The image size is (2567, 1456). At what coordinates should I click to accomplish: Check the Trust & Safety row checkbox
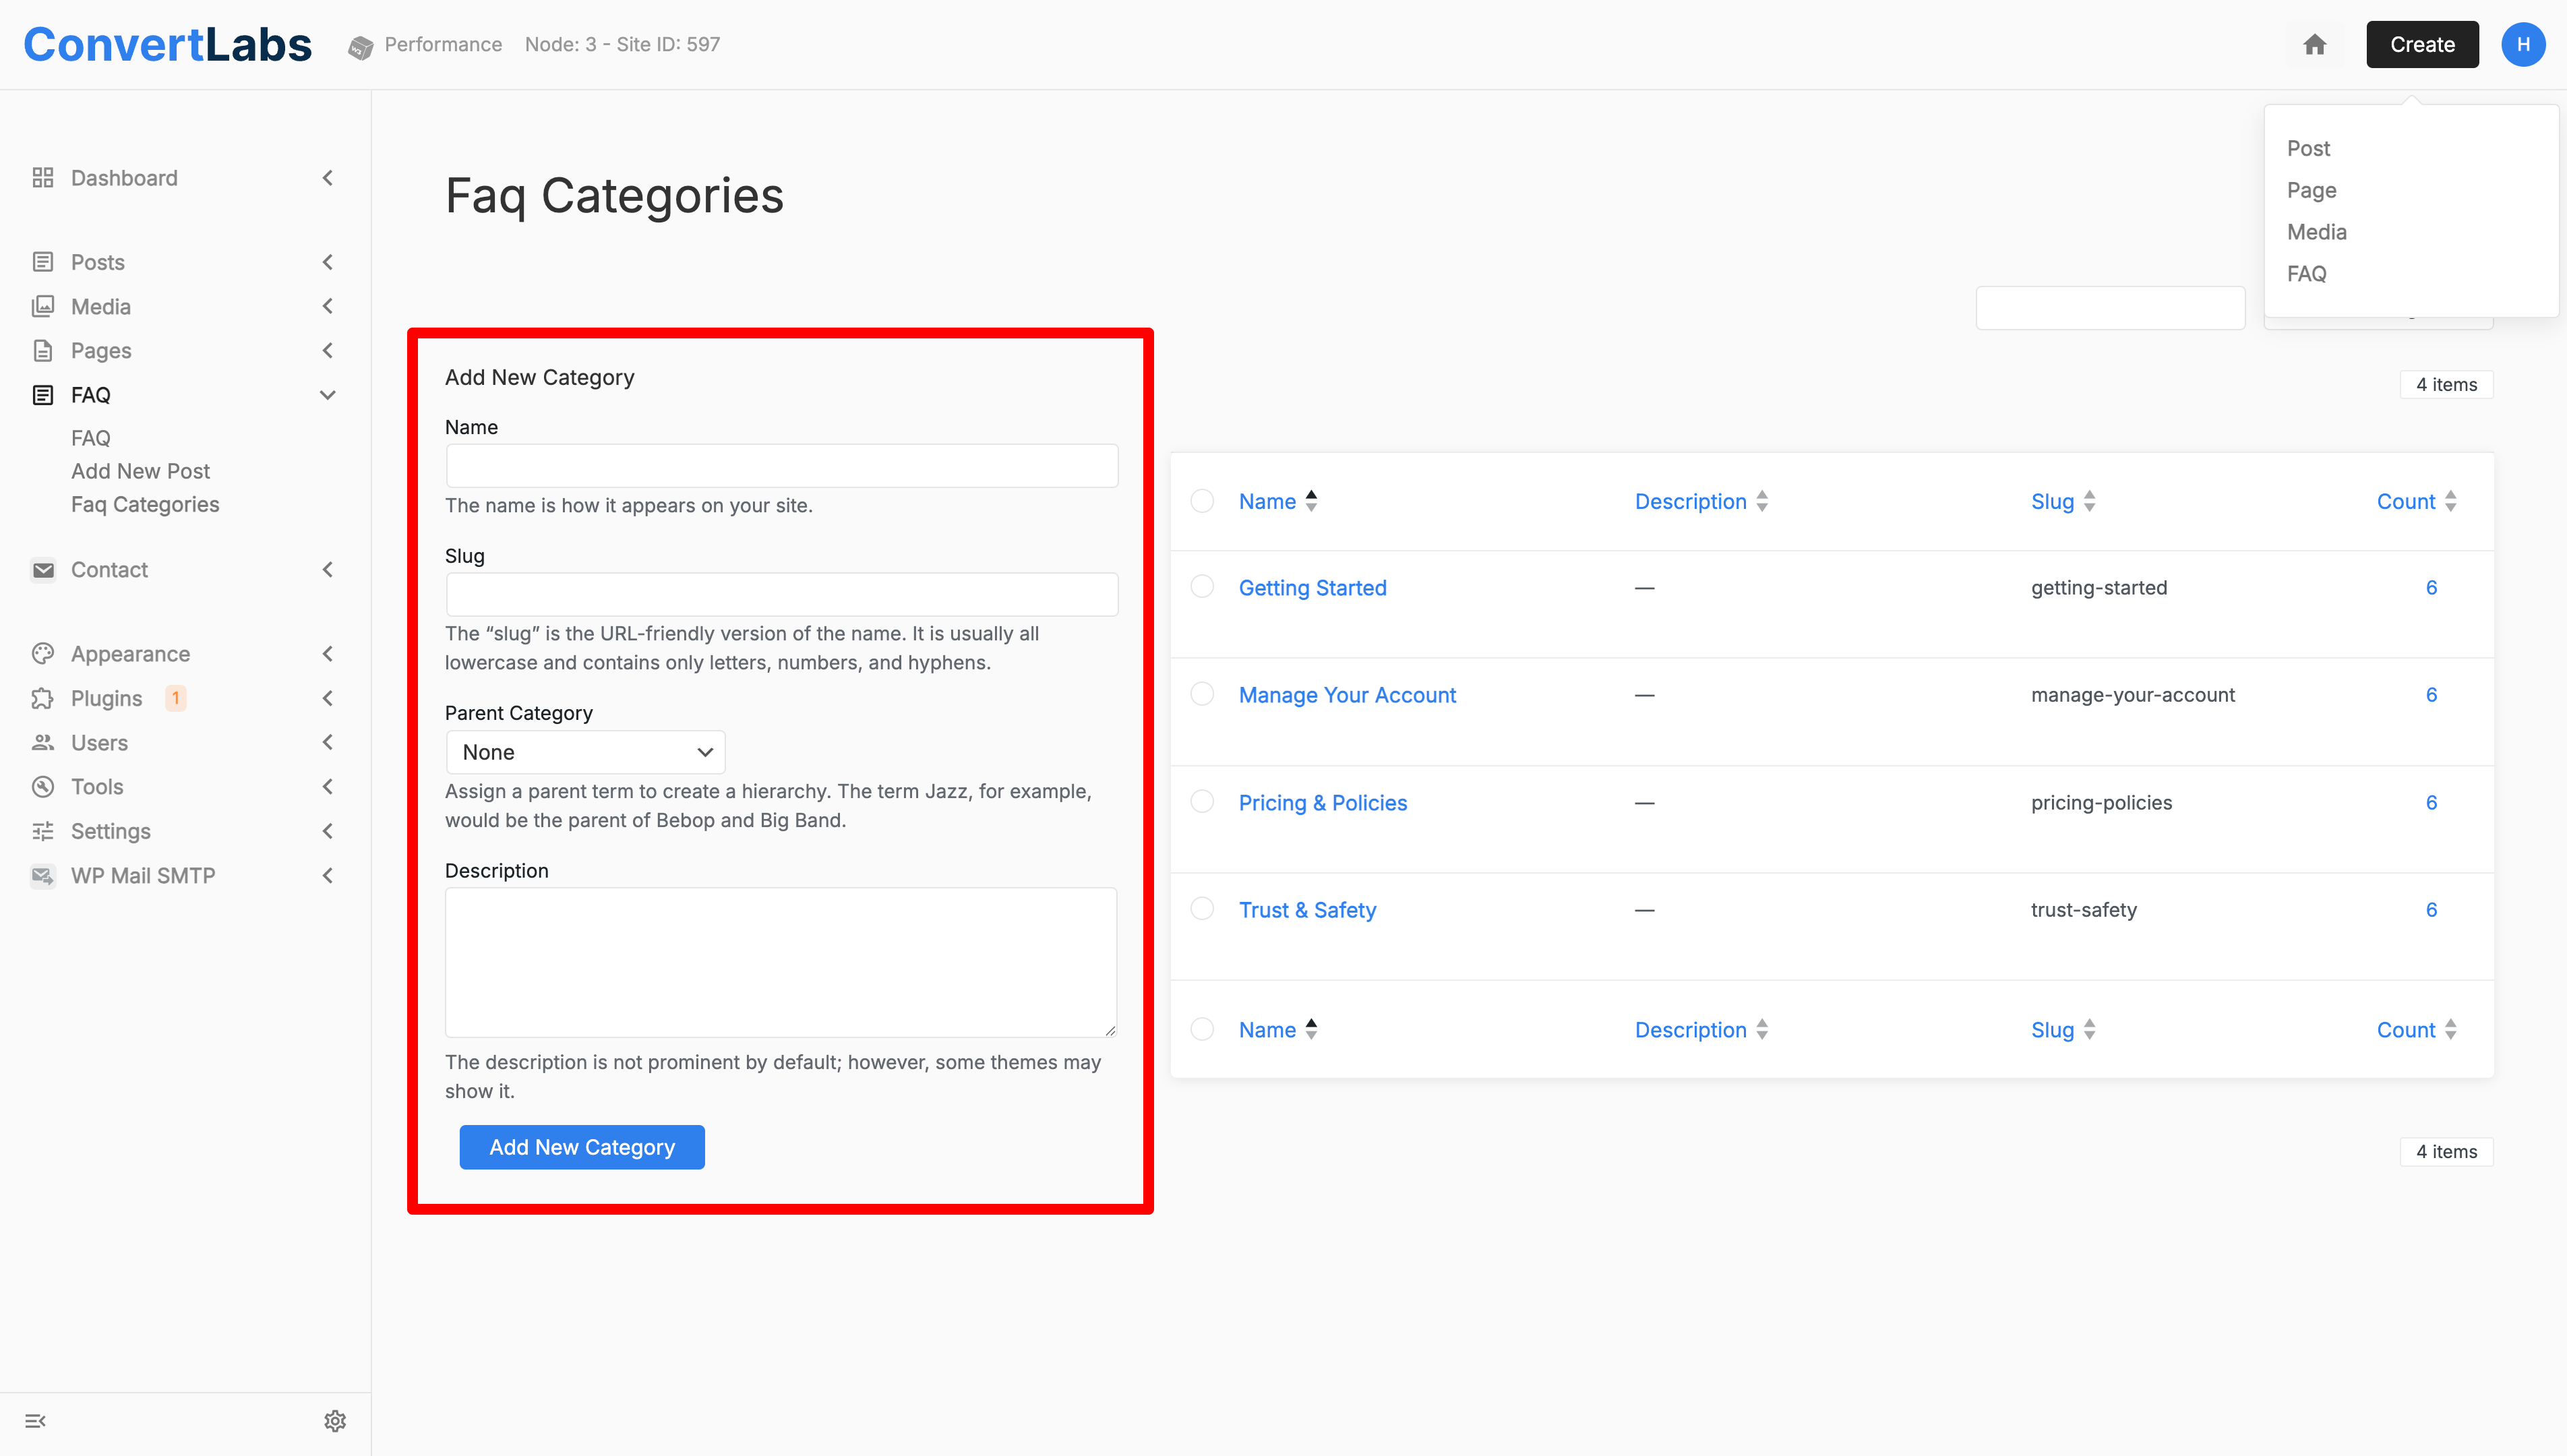coord(1202,909)
